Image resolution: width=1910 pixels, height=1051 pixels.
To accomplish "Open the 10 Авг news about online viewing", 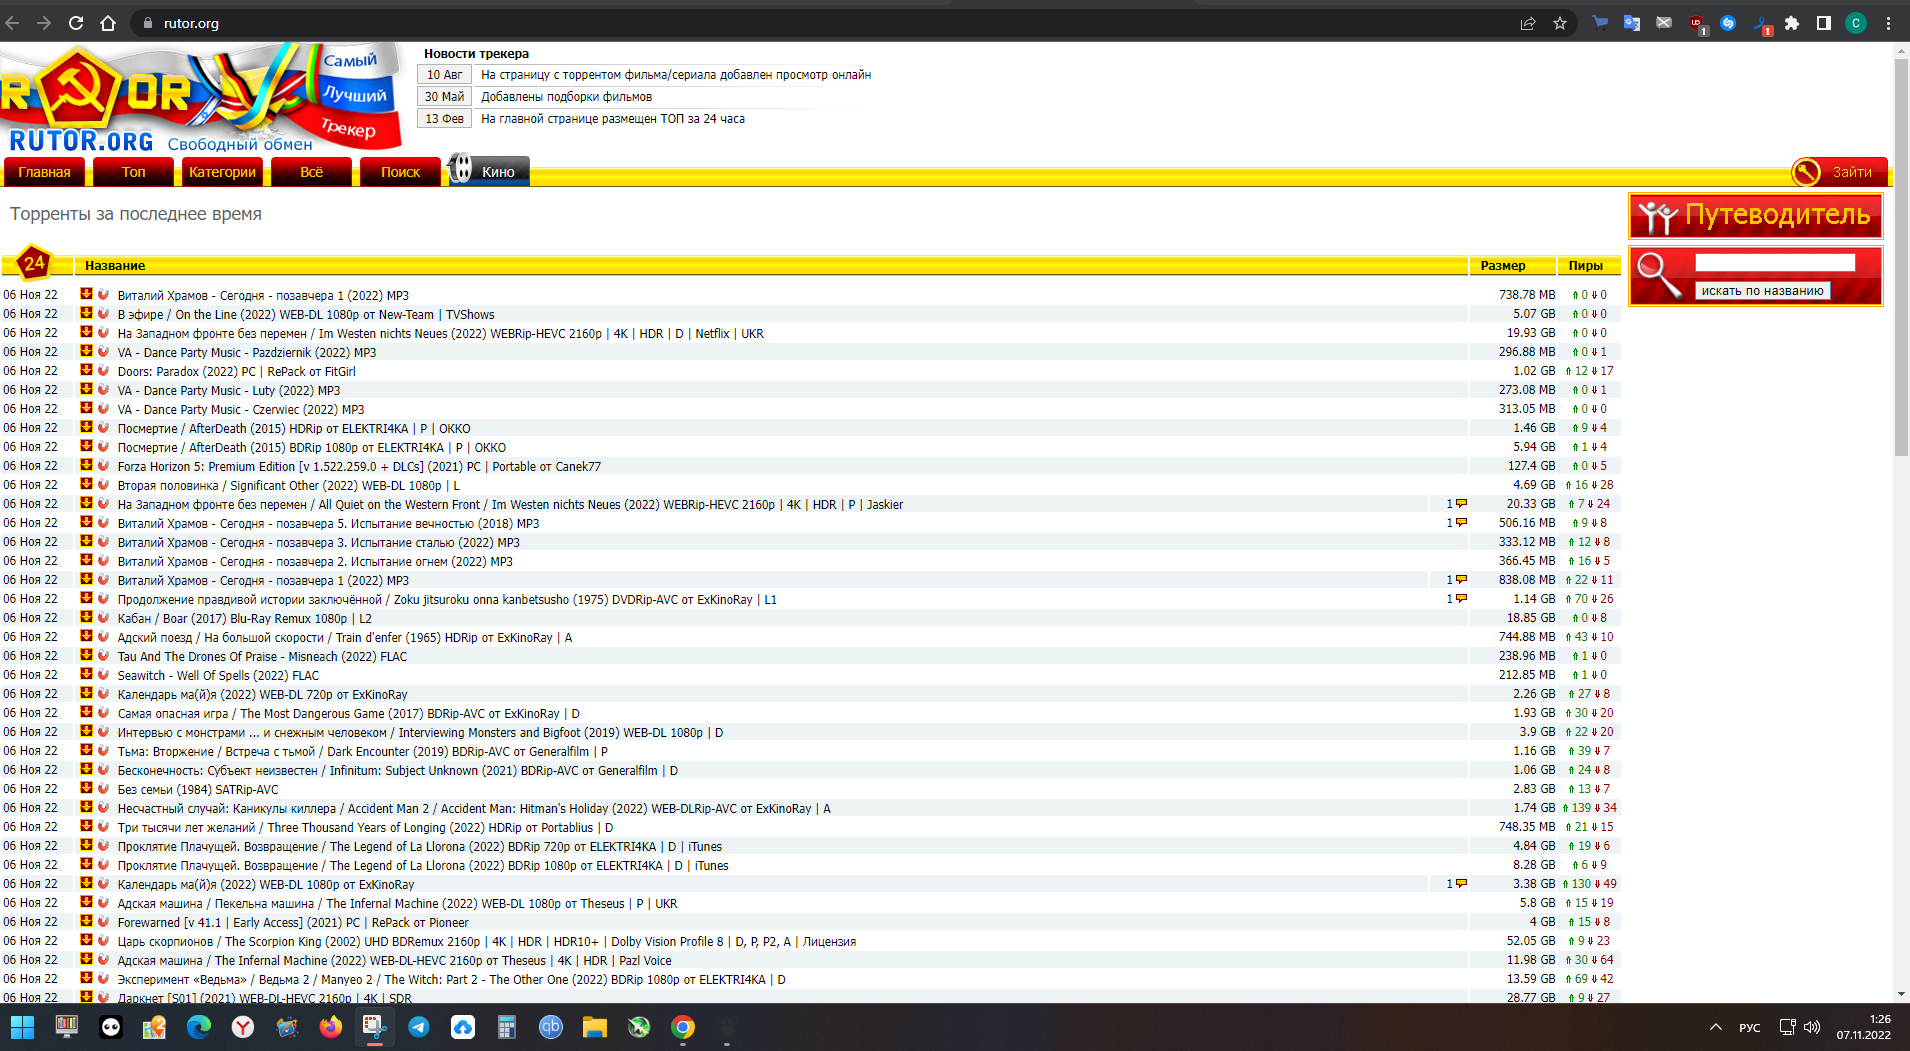I will (x=676, y=75).
